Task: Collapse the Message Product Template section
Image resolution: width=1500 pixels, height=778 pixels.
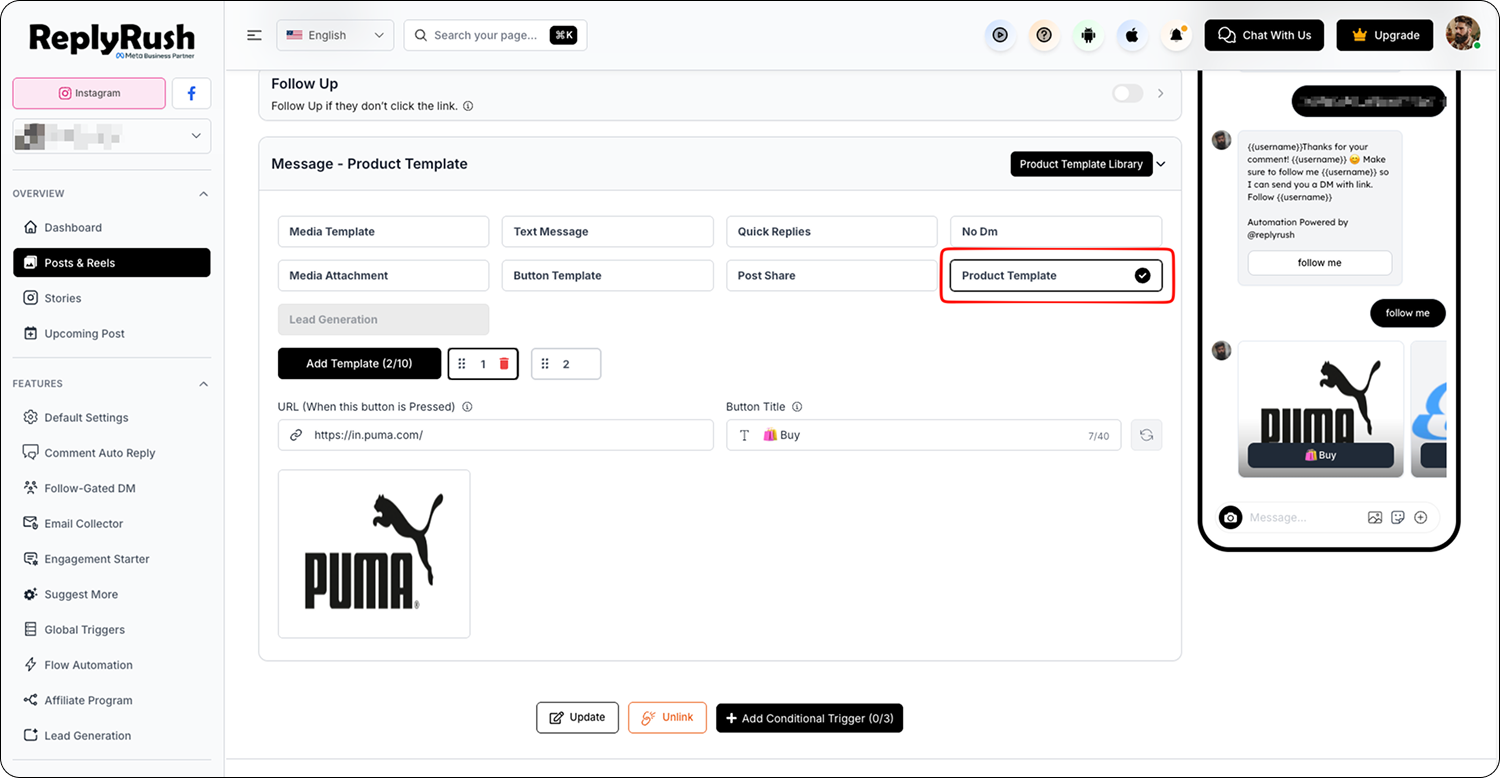Action: [x=1161, y=164]
